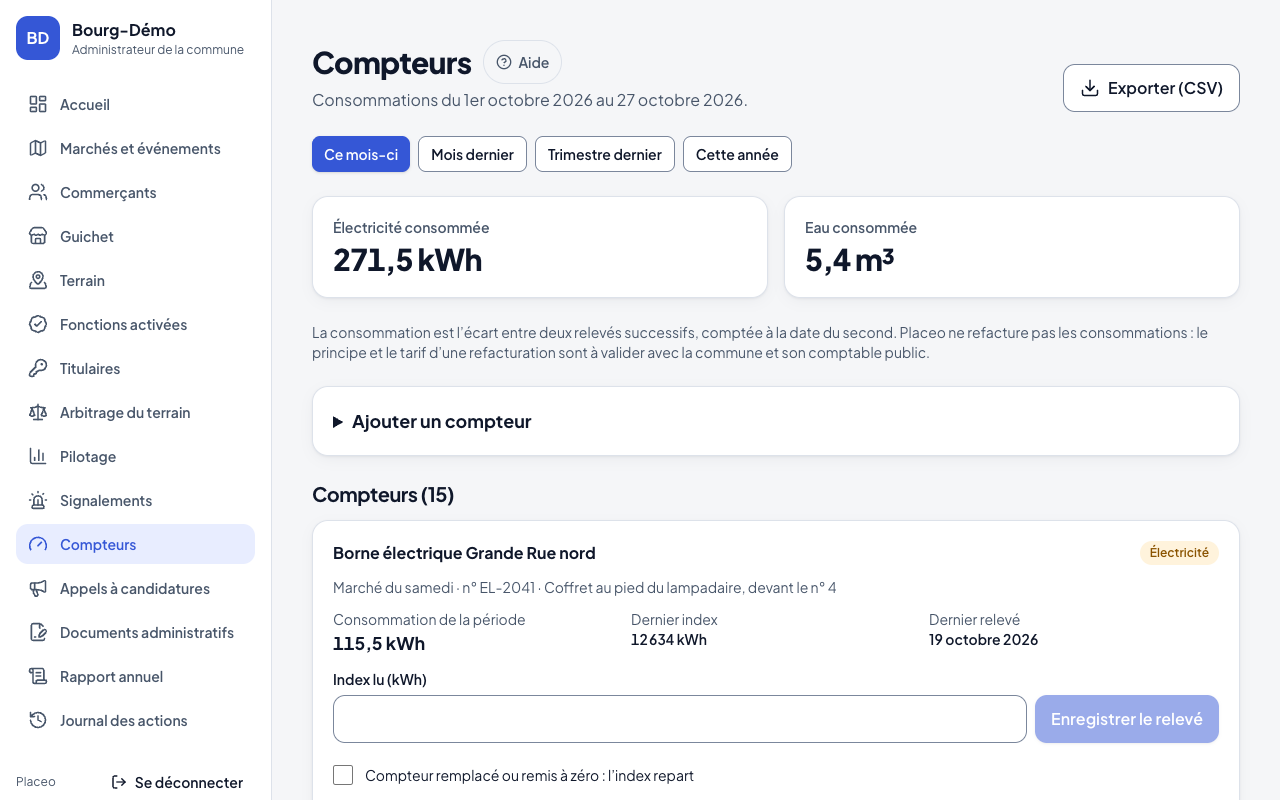Screen dimensions: 1280x800
Task: Switch to the Mois dernier period
Action: click(472, 154)
